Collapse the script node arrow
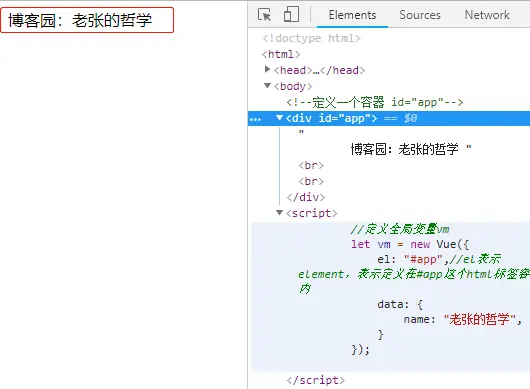The image size is (530, 389). pos(279,213)
